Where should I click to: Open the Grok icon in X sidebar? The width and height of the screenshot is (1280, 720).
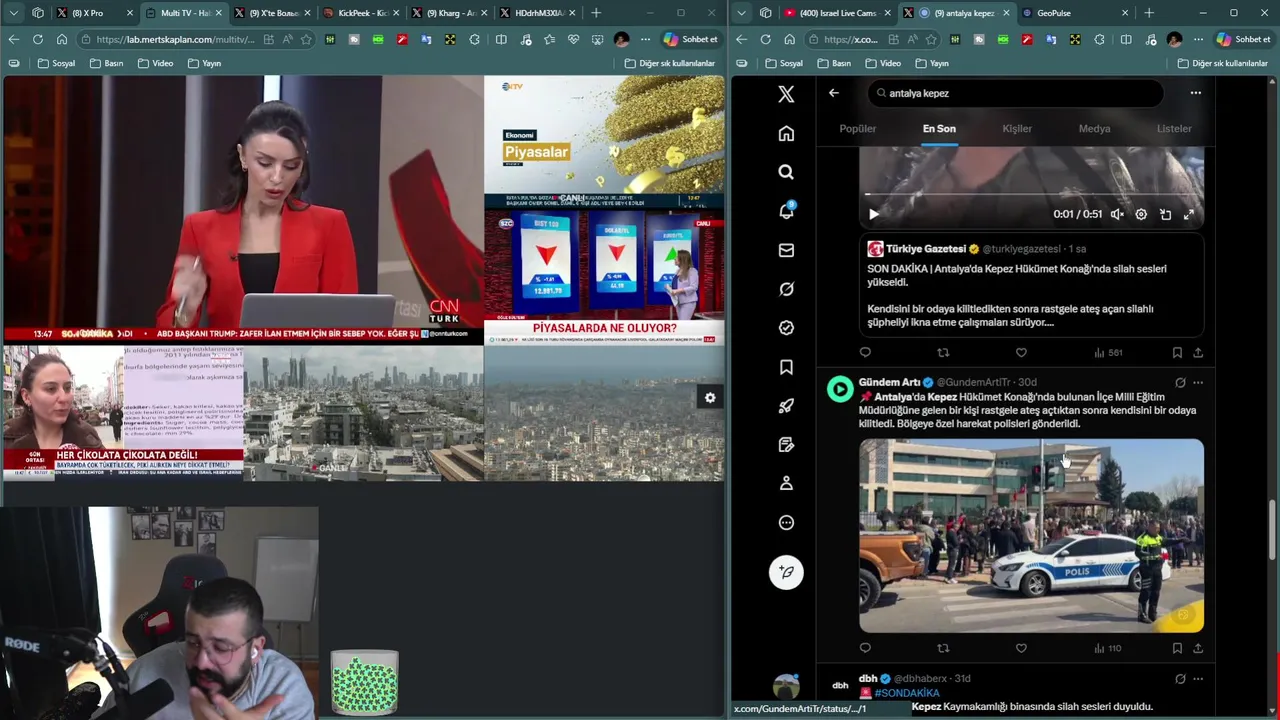point(786,289)
